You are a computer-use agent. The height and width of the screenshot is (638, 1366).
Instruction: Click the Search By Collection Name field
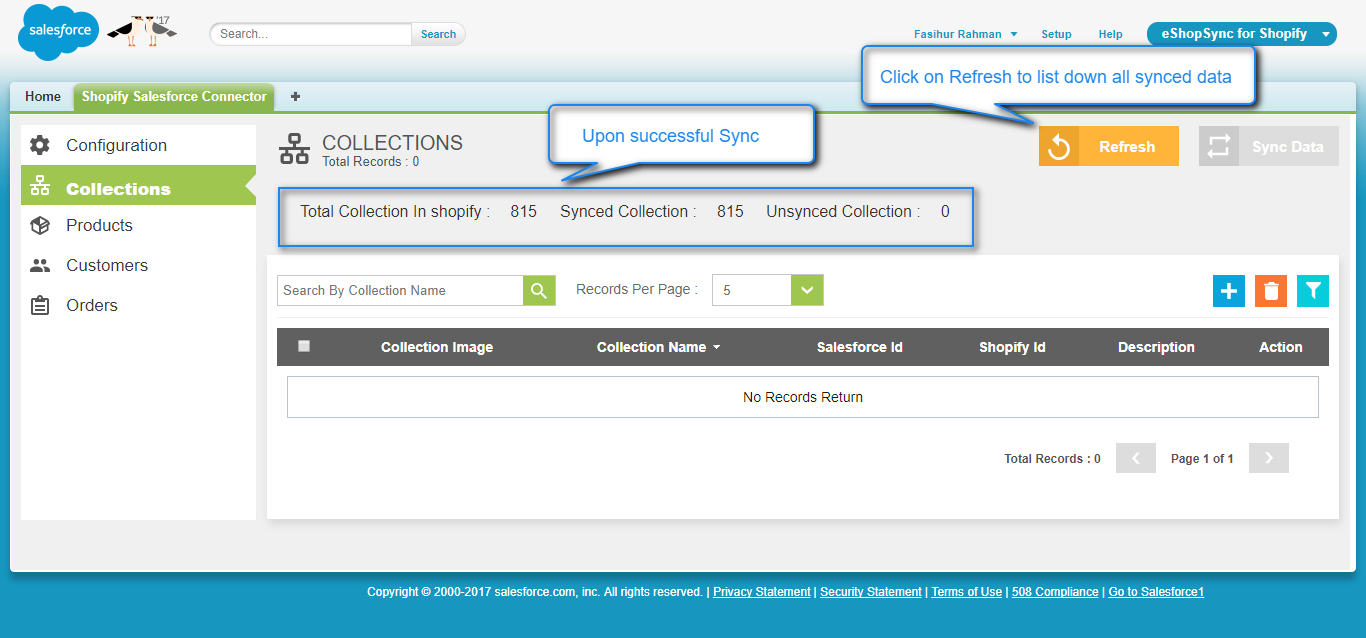pos(400,291)
